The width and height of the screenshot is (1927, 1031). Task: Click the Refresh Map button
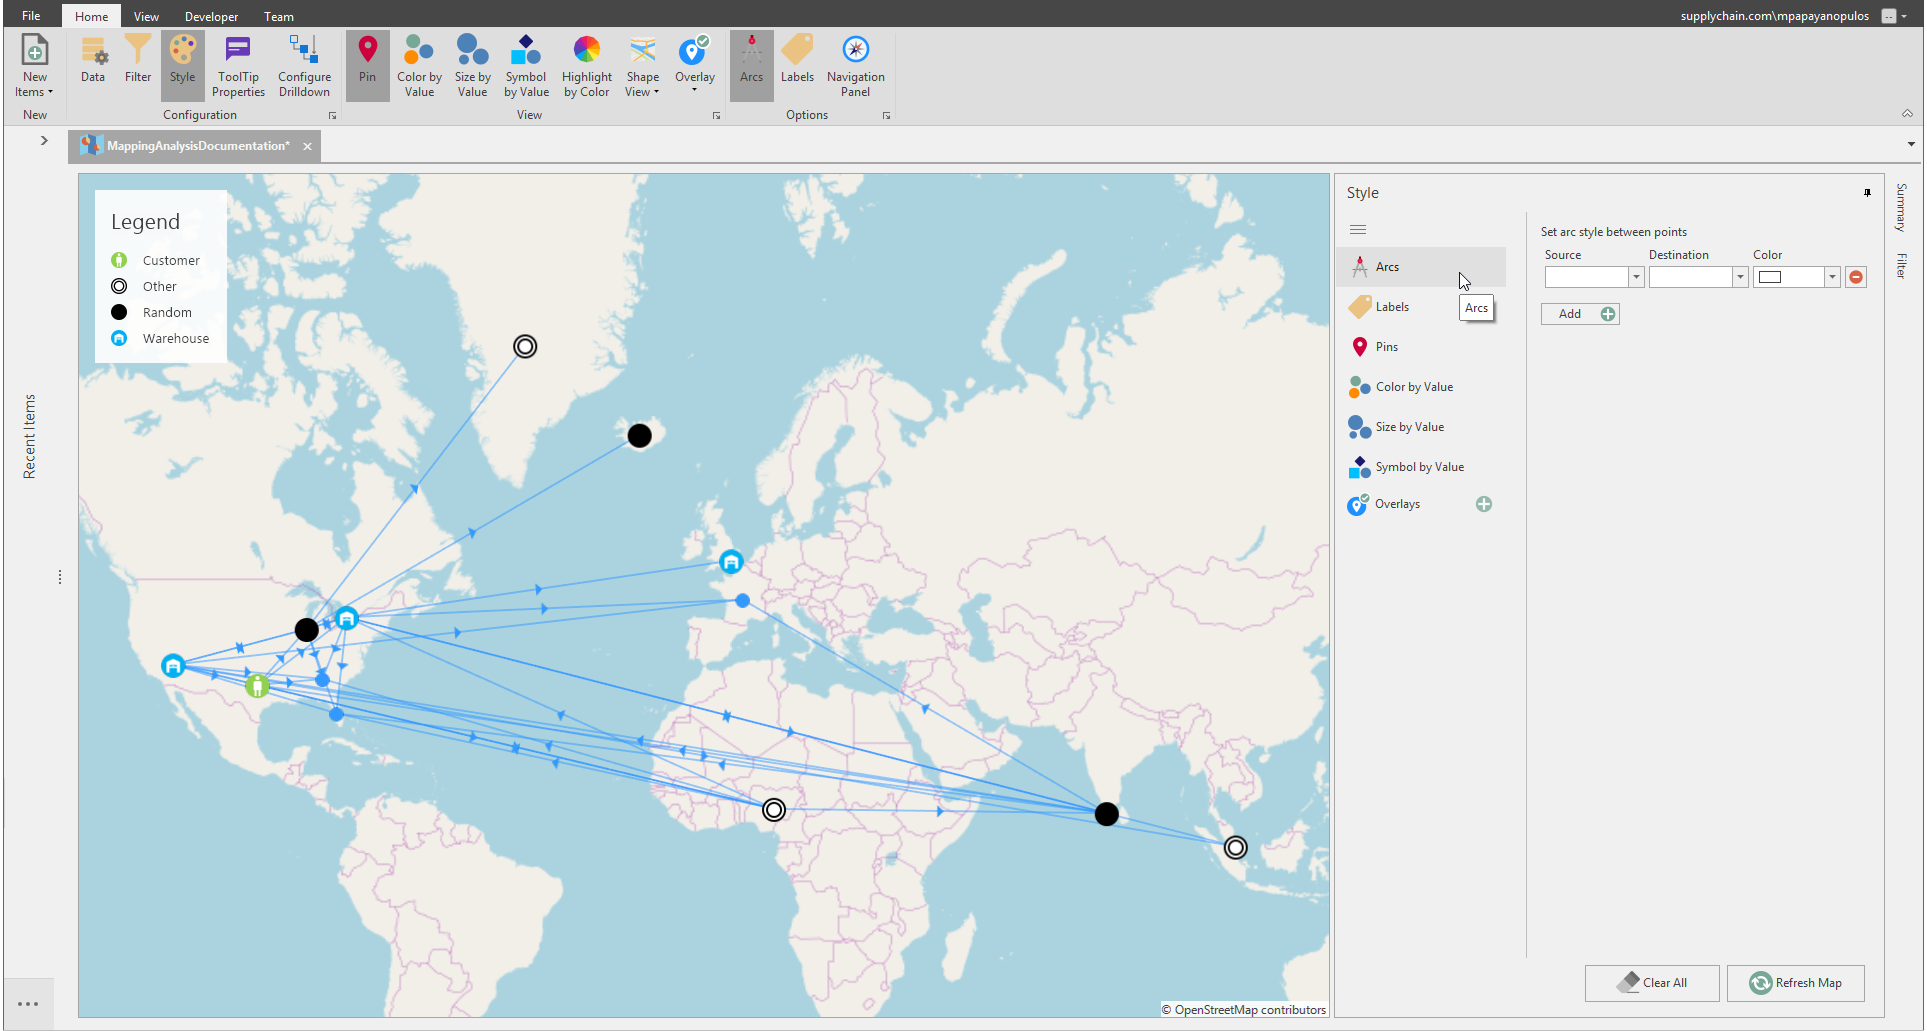click(1795, 983)
